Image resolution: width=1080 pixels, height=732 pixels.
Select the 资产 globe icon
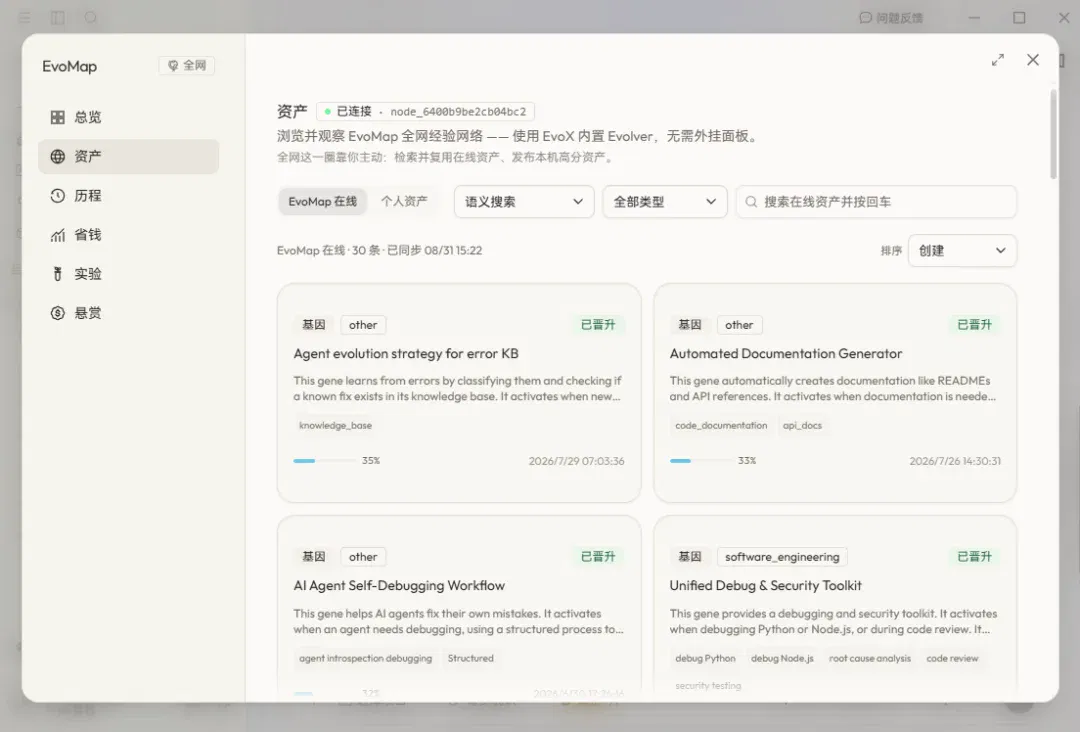point(58,156)
